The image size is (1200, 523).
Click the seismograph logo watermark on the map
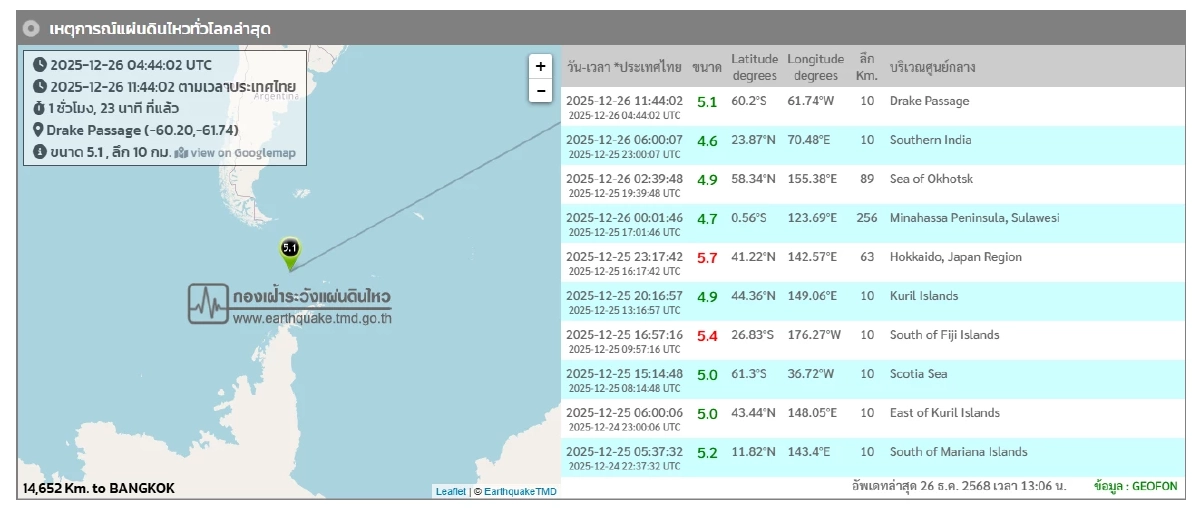[208, 303]
